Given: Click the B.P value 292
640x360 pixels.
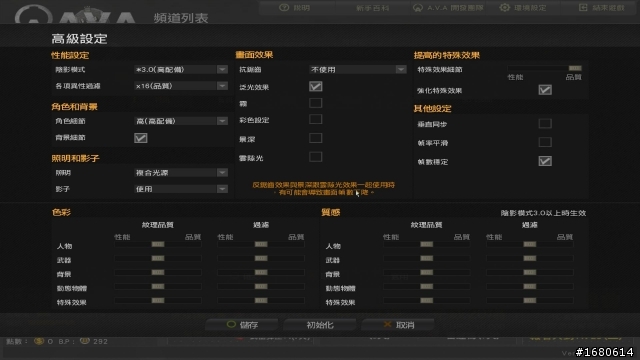Looking at the screenshot, I should coord(100,341).
